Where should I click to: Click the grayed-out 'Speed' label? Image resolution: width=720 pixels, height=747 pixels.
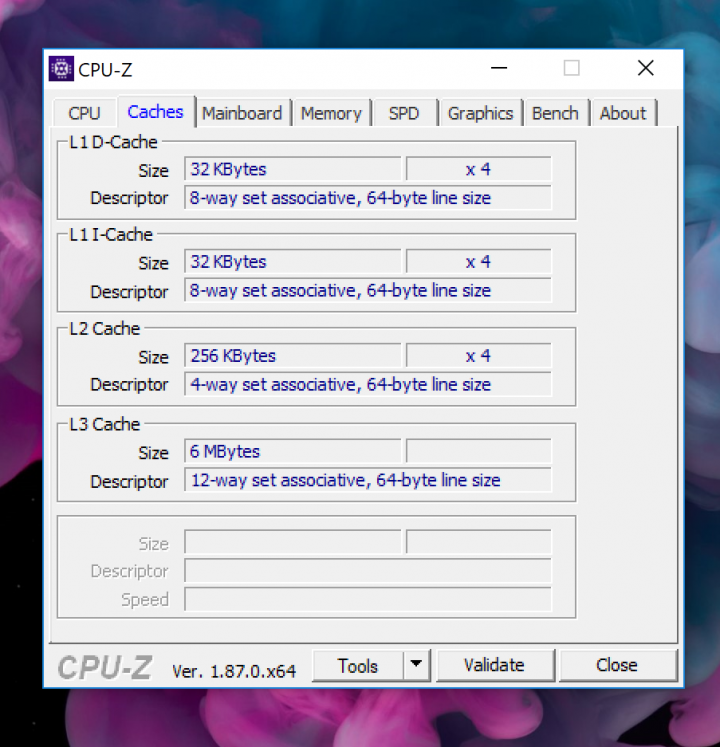[x=145, y=600]
